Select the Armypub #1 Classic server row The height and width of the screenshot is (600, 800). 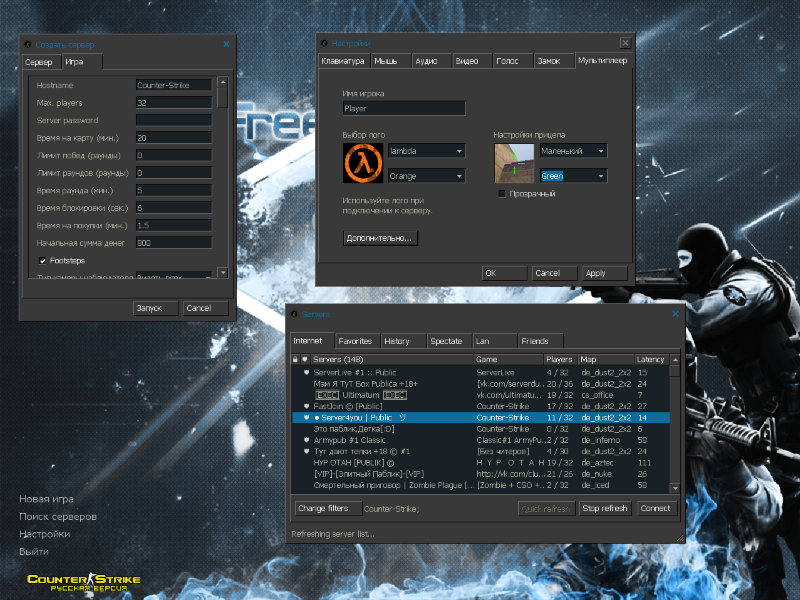481,440
